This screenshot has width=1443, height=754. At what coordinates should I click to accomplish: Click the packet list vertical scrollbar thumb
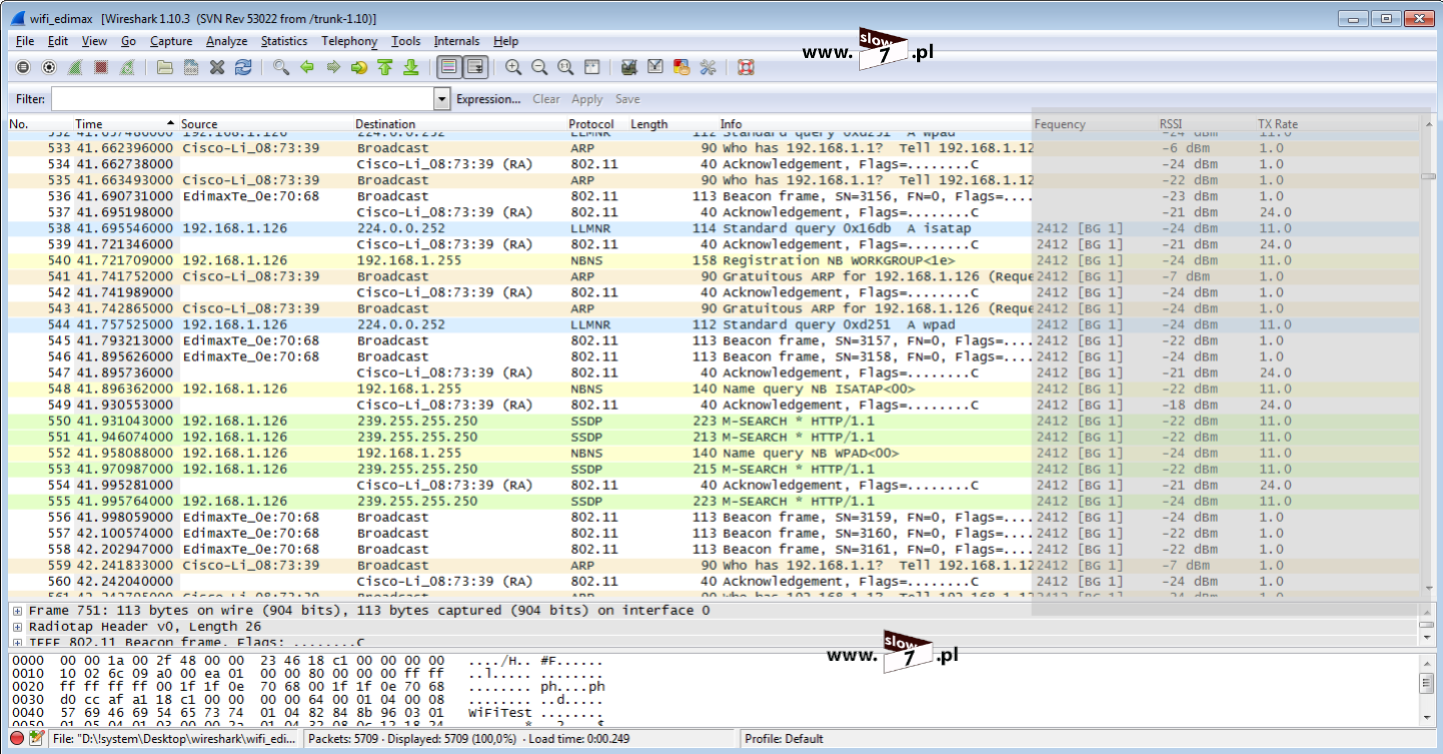click(x=1427, y=176)
